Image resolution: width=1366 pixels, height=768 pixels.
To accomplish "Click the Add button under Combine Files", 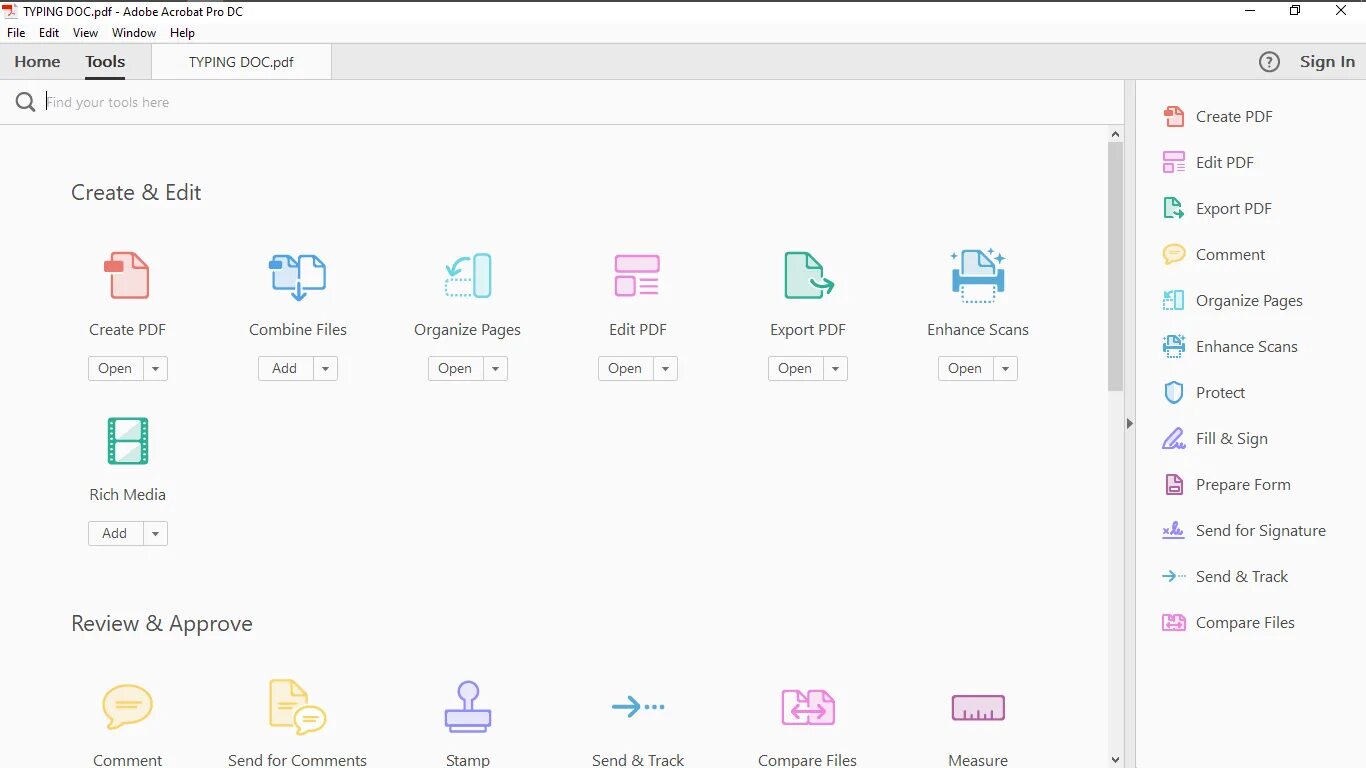I will 285,369.
